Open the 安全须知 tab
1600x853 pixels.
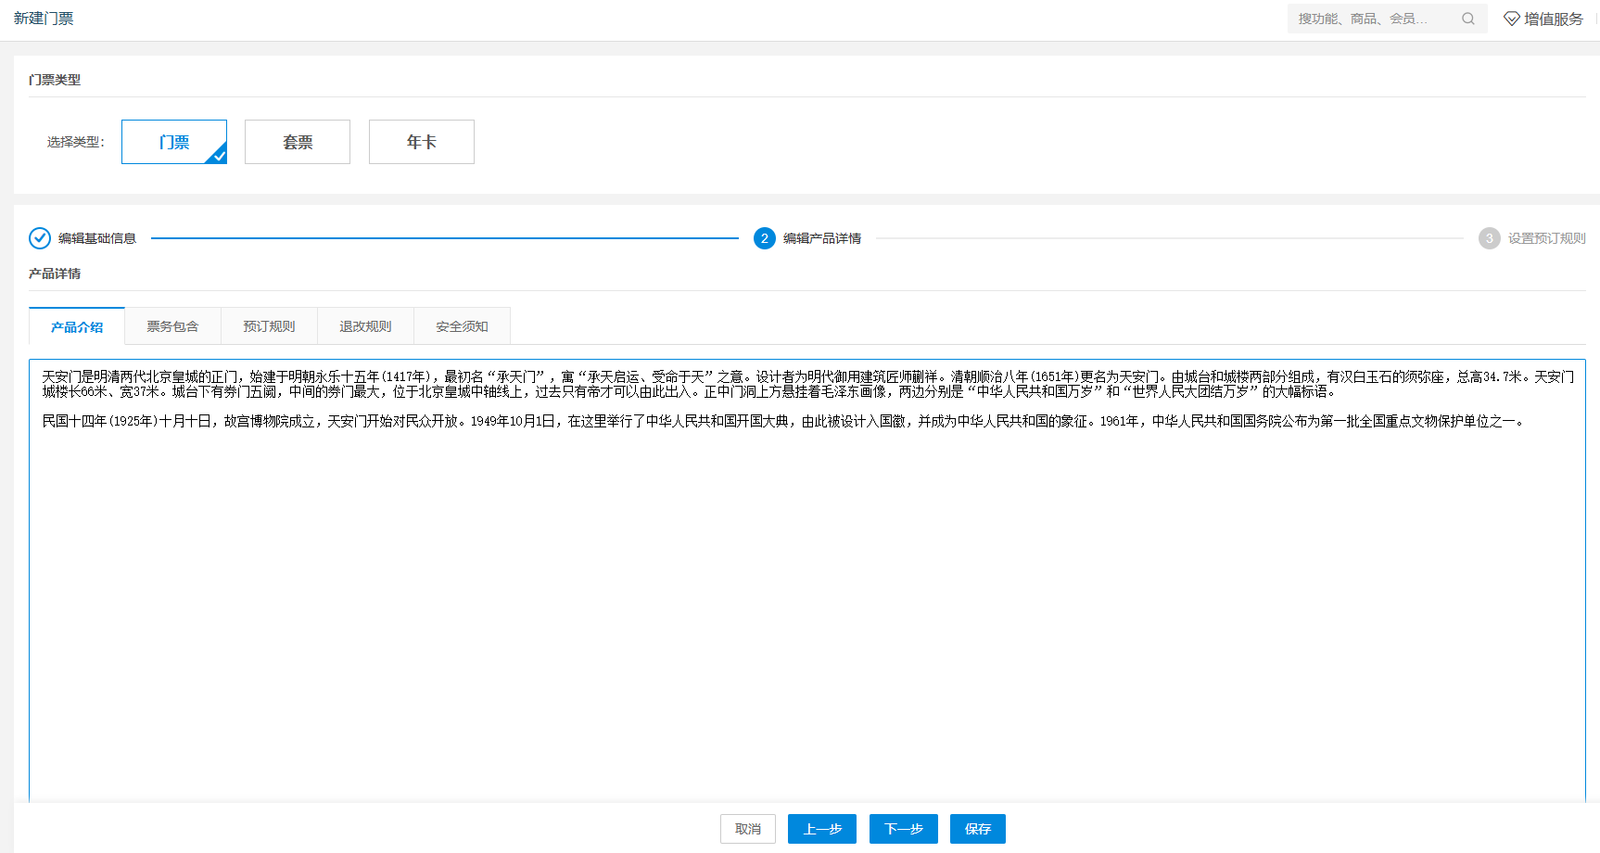coord(462,327)
